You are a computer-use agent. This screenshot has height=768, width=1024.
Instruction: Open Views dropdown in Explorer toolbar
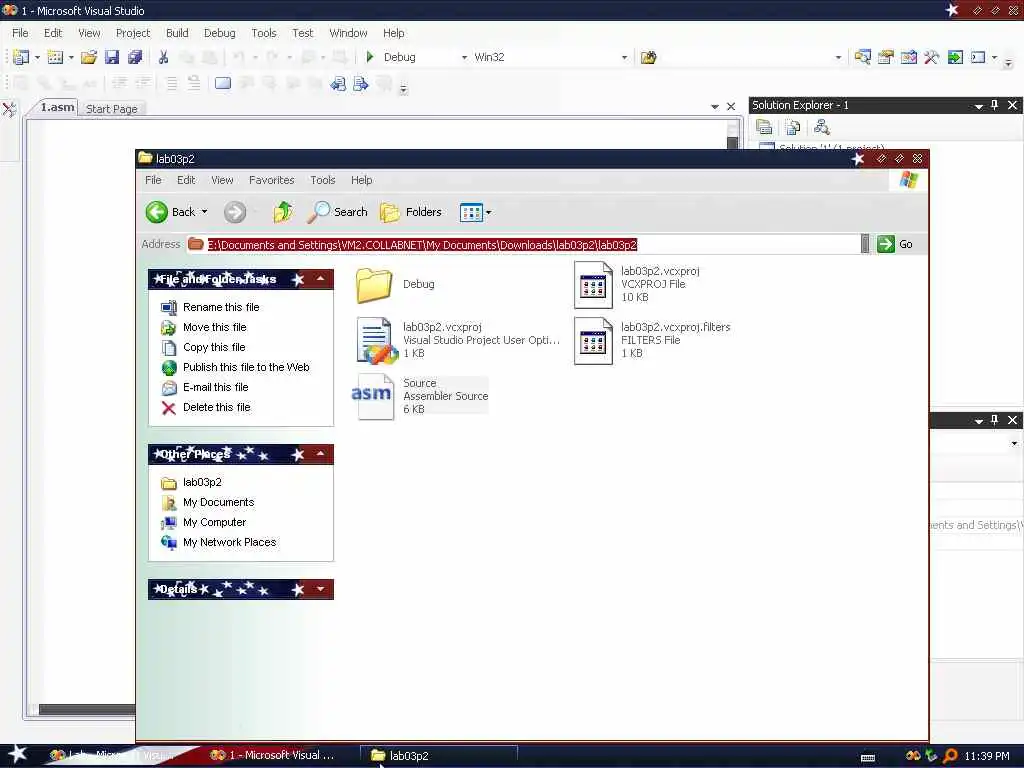click(488, 212)
